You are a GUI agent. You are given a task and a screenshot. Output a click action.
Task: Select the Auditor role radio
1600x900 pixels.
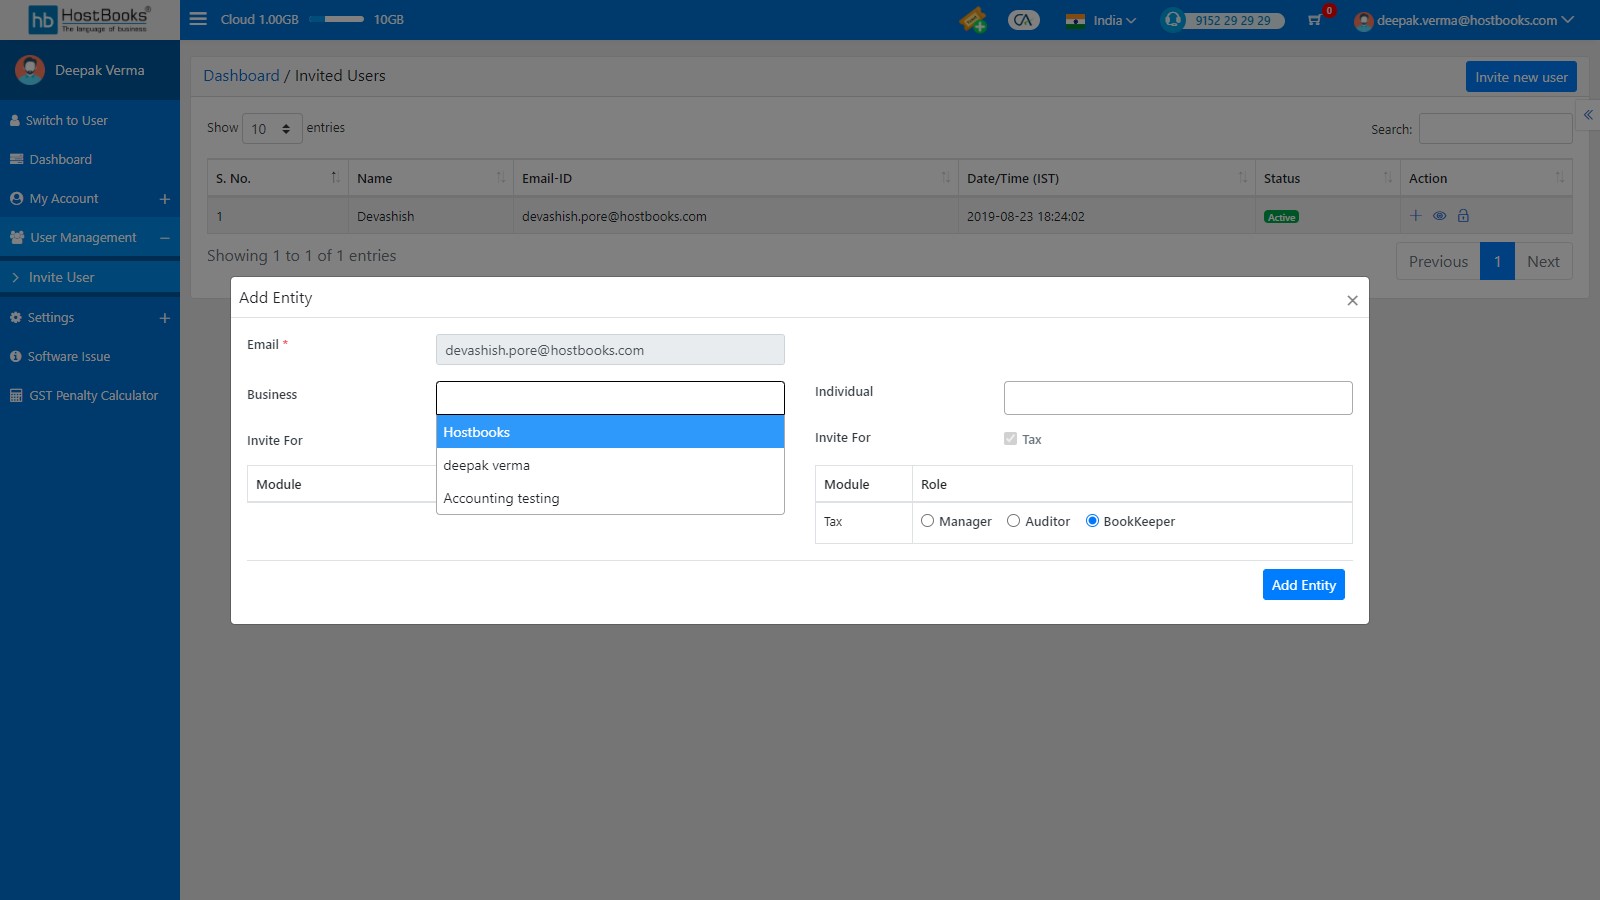pos(1013,521)
